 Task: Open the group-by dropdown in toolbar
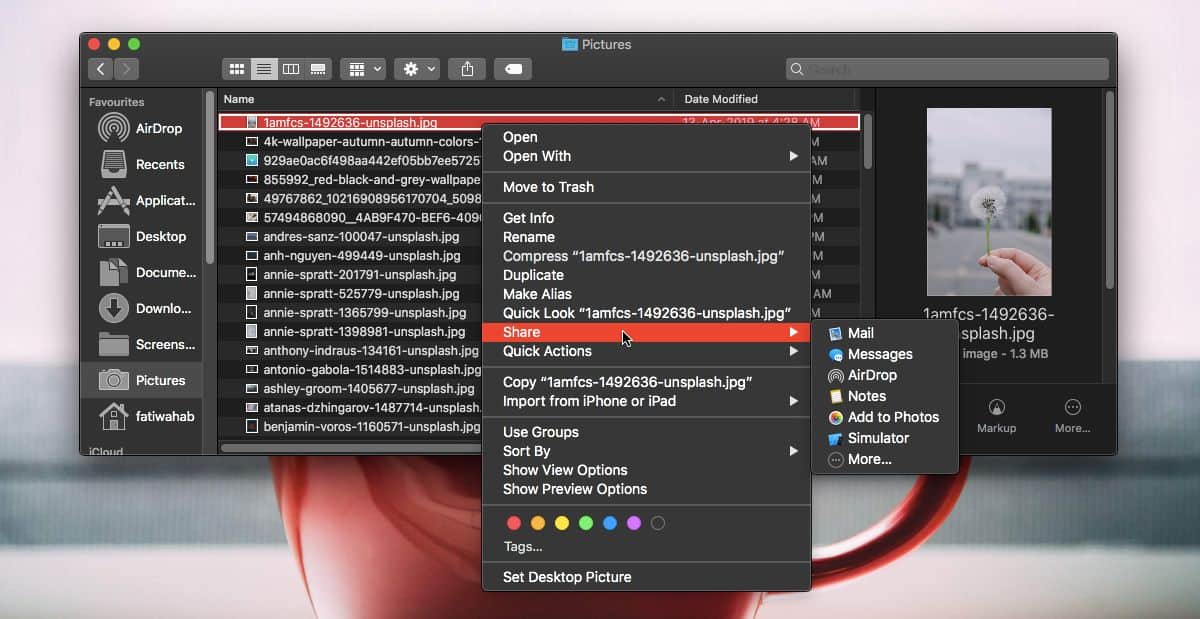(362, 69)
